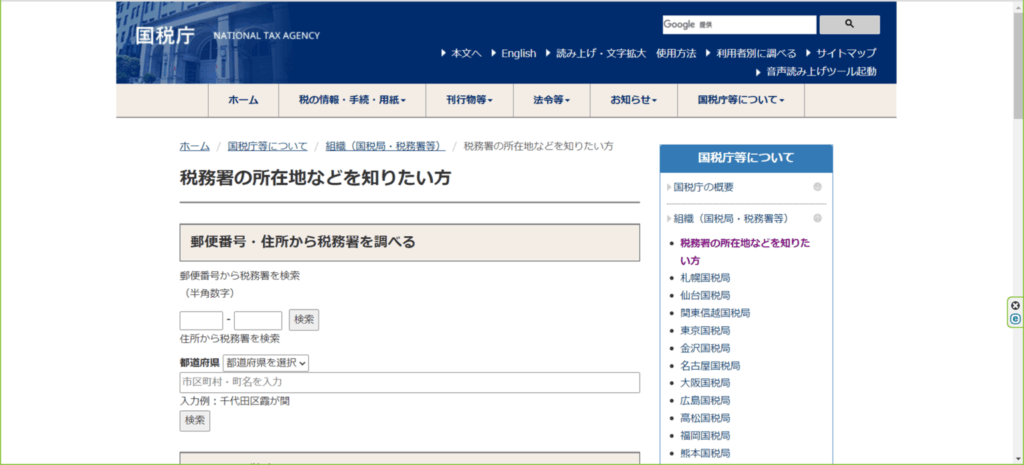Open 刊行物等 navigation dropdown
This screenshot has height=465, width=1024.
pos(469,100)
